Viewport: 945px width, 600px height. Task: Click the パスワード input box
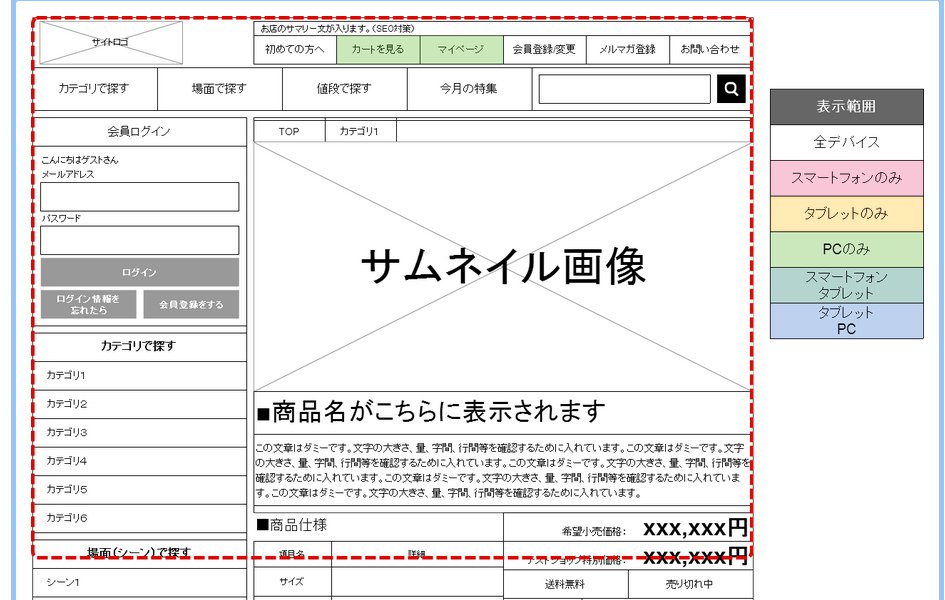[140, 240]
